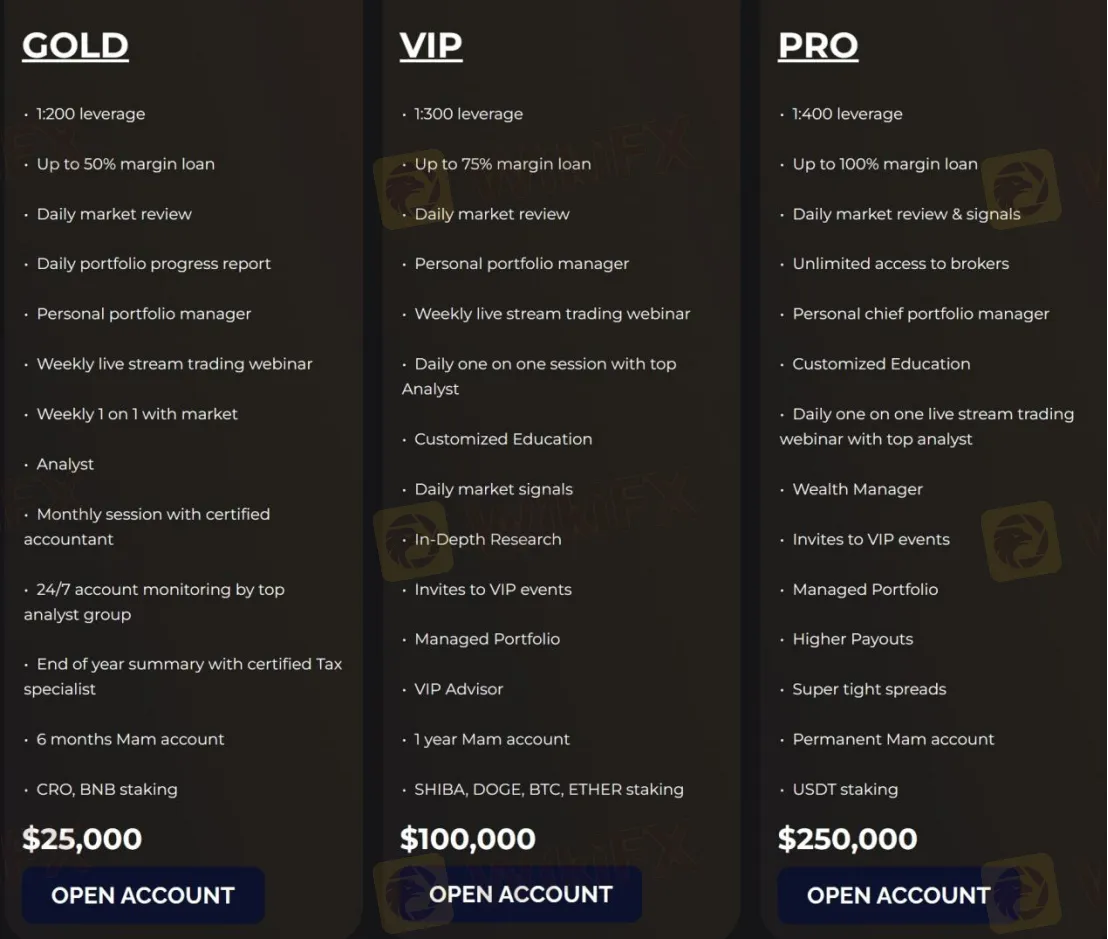Select the $100,000 price text
This screenshot has width=1108, height=939.
point(468,839)
